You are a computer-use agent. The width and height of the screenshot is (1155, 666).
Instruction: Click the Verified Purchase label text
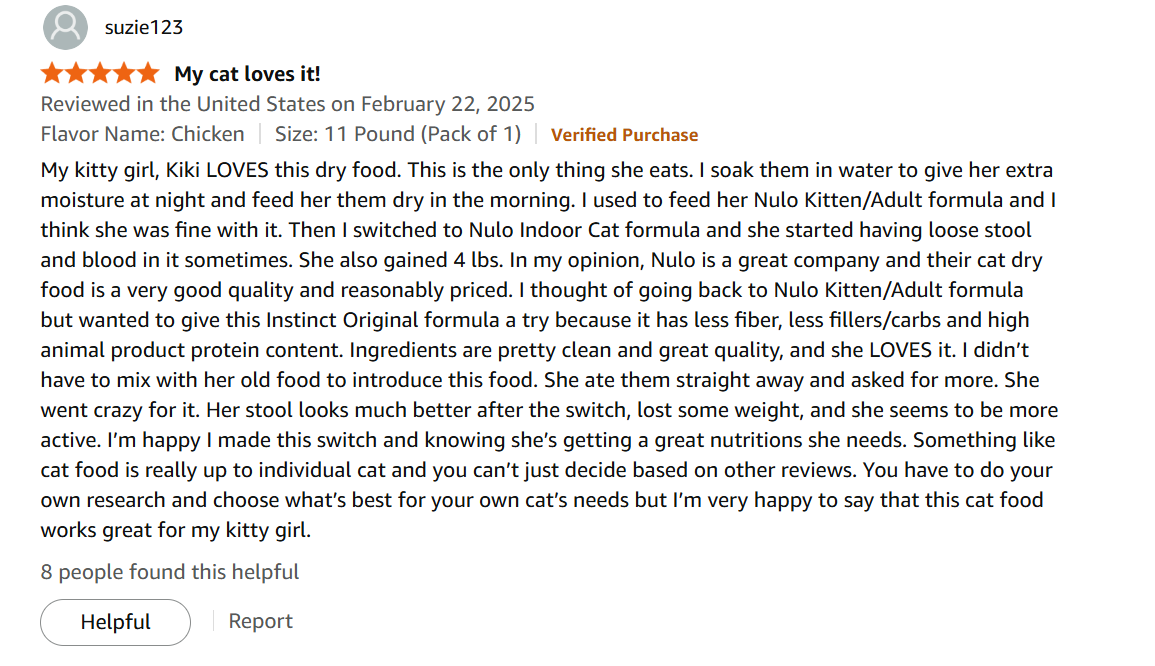[x=624, y=134]
